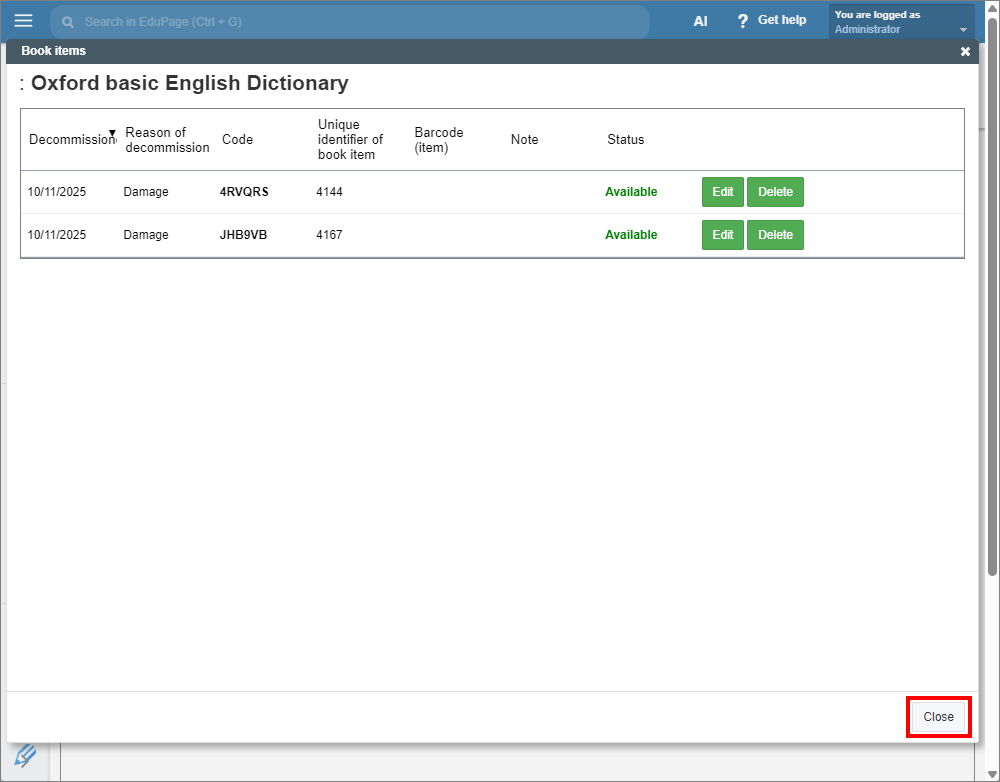Expand the Administrator account dropdown

963,30
